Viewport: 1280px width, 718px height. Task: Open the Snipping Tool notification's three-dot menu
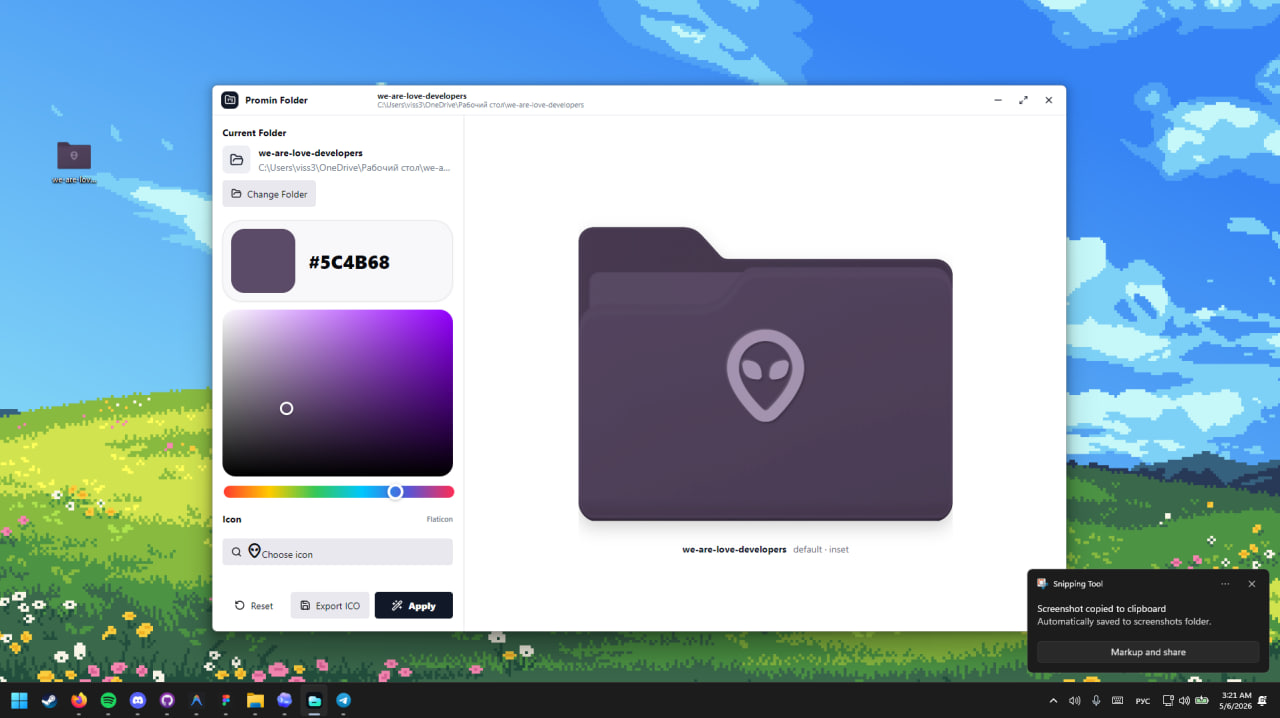tap(1225, 584)
